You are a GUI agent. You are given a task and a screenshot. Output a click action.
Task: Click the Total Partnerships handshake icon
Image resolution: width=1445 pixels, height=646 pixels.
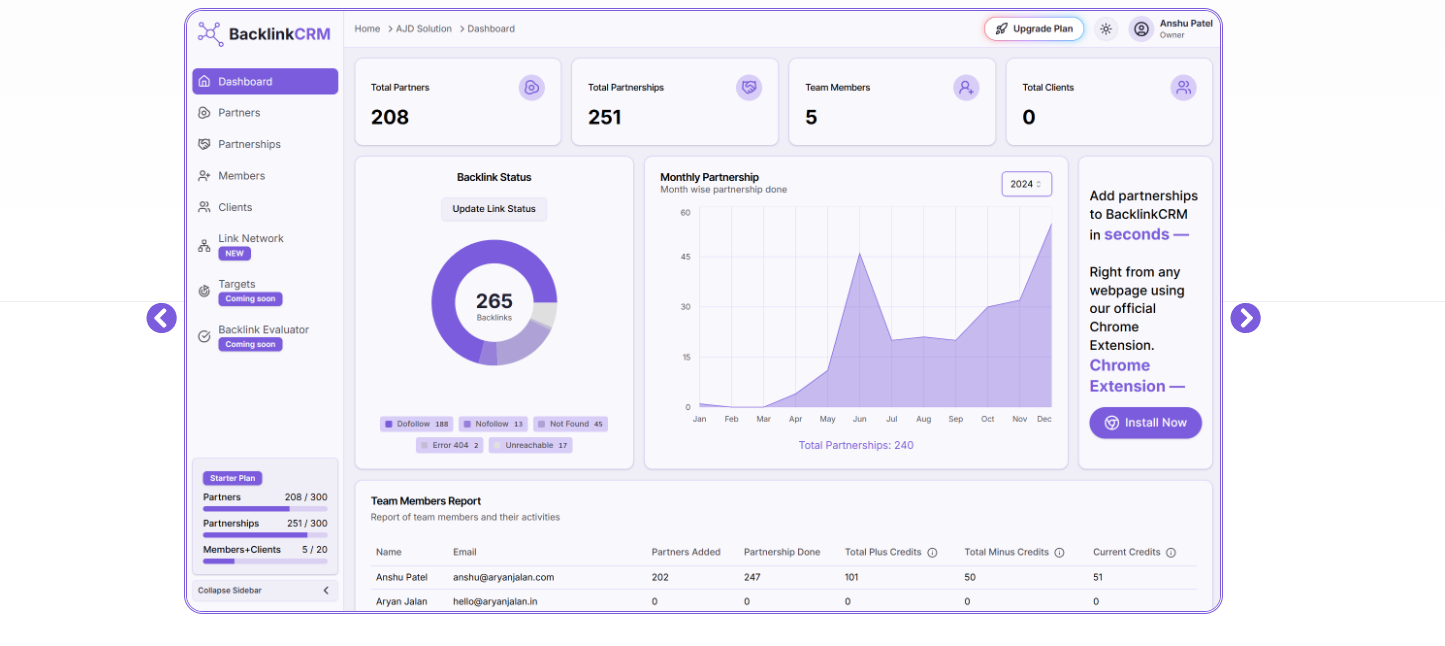[x=749, y=88]
